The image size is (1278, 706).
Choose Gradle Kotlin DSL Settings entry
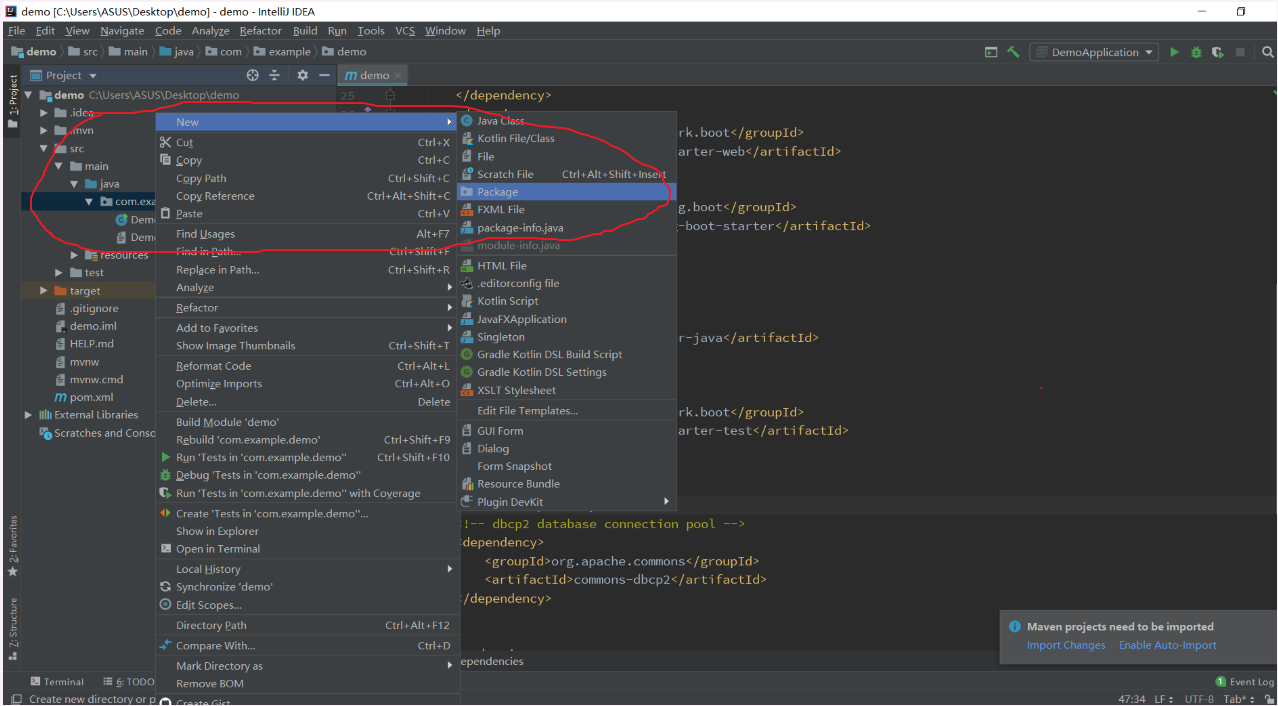click(566, 372)
